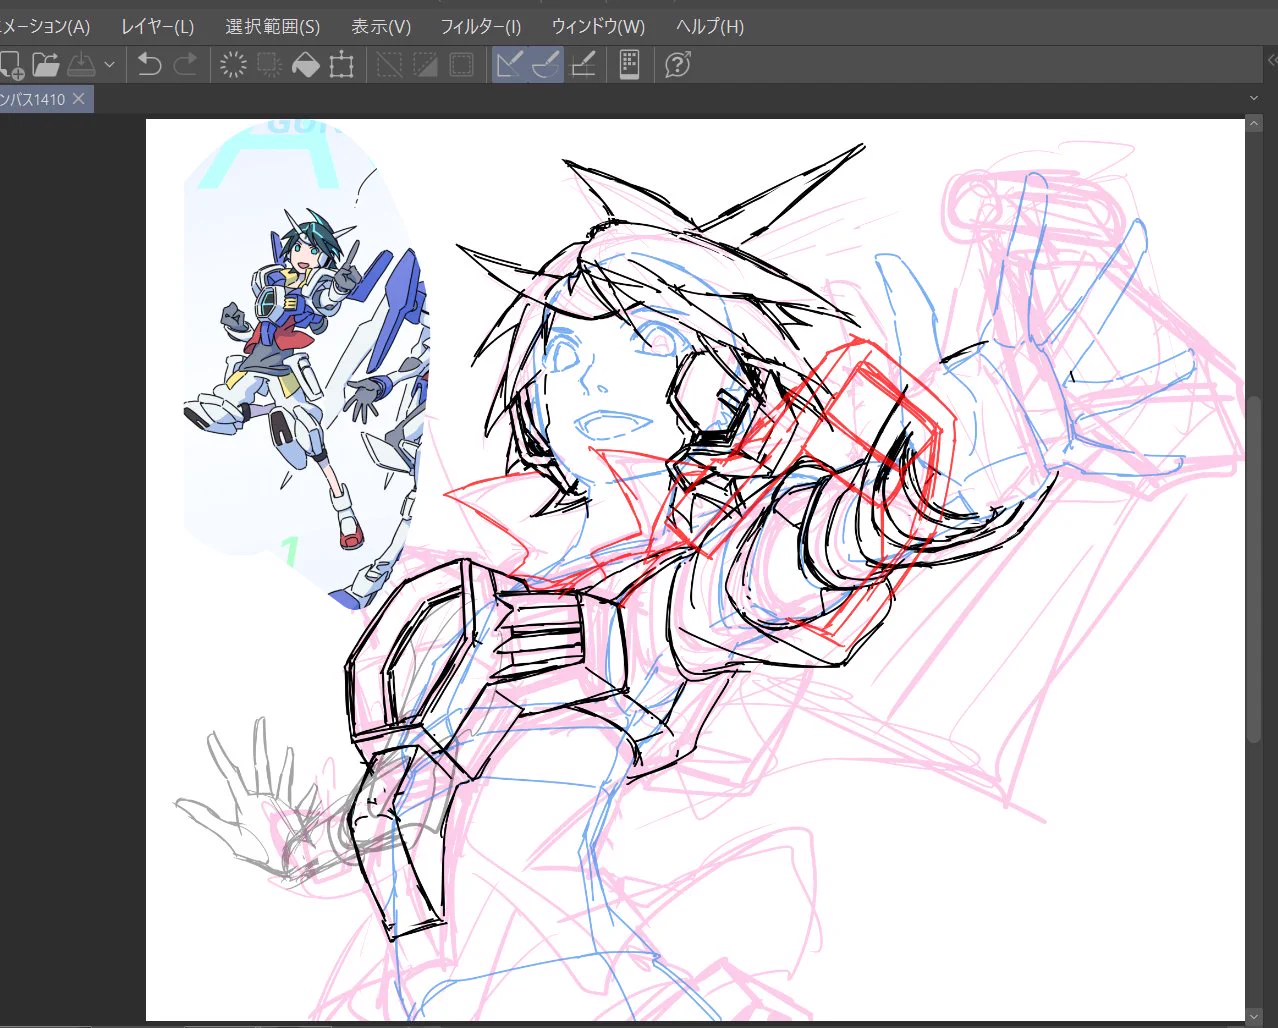Viewport: 1278px width, 1028px height.
Task: Redo the undone action
Action: point(186,65)
